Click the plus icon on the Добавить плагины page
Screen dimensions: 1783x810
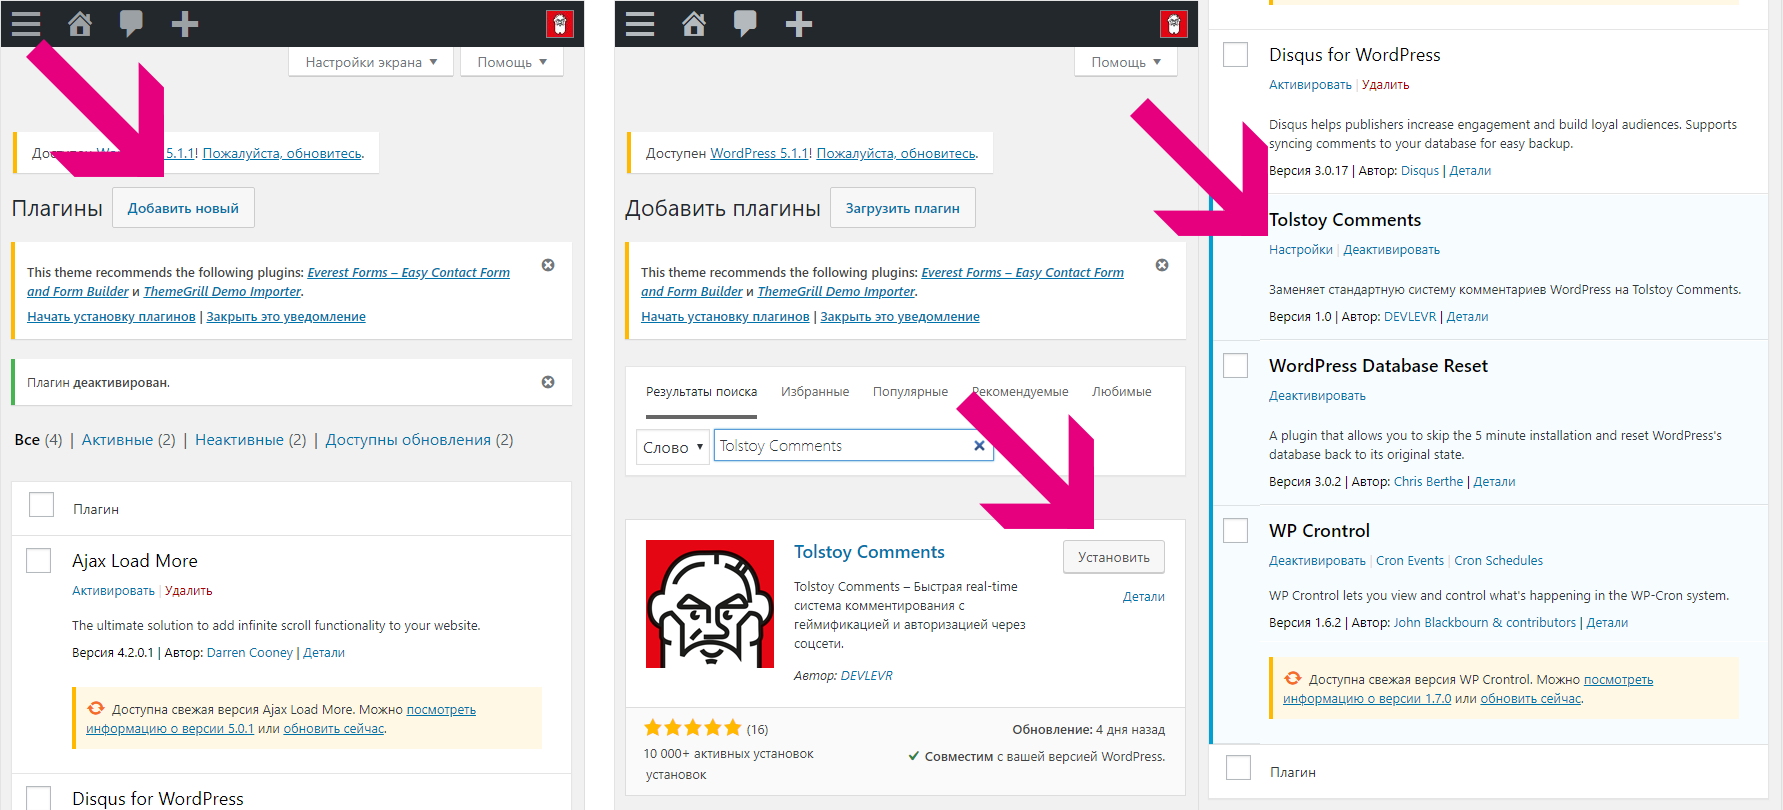[x=799, y=24]
